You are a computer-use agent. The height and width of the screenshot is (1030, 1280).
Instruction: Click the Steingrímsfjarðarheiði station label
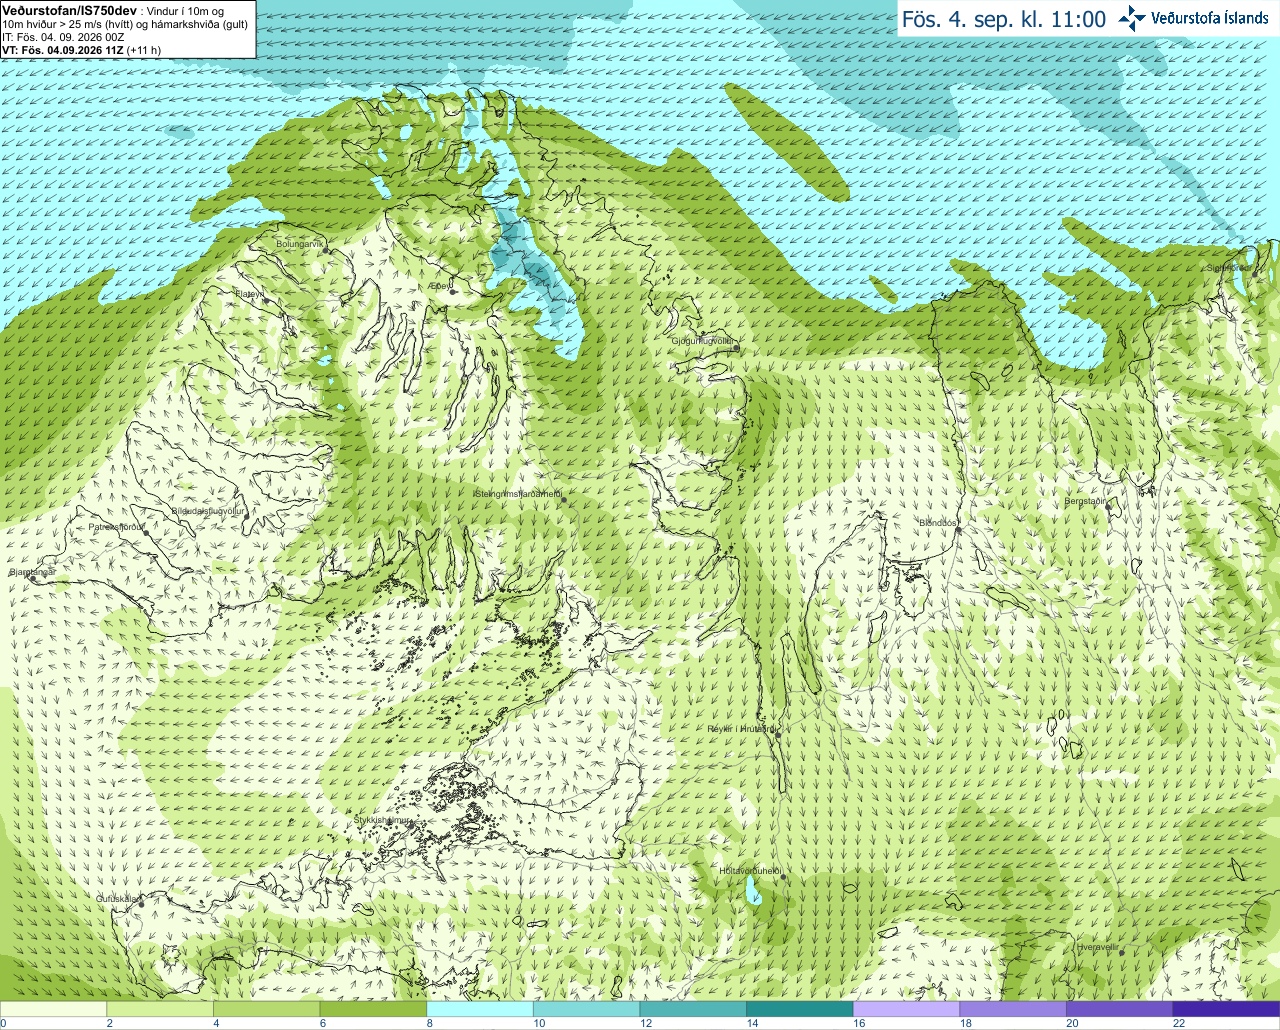click(517, 494)
